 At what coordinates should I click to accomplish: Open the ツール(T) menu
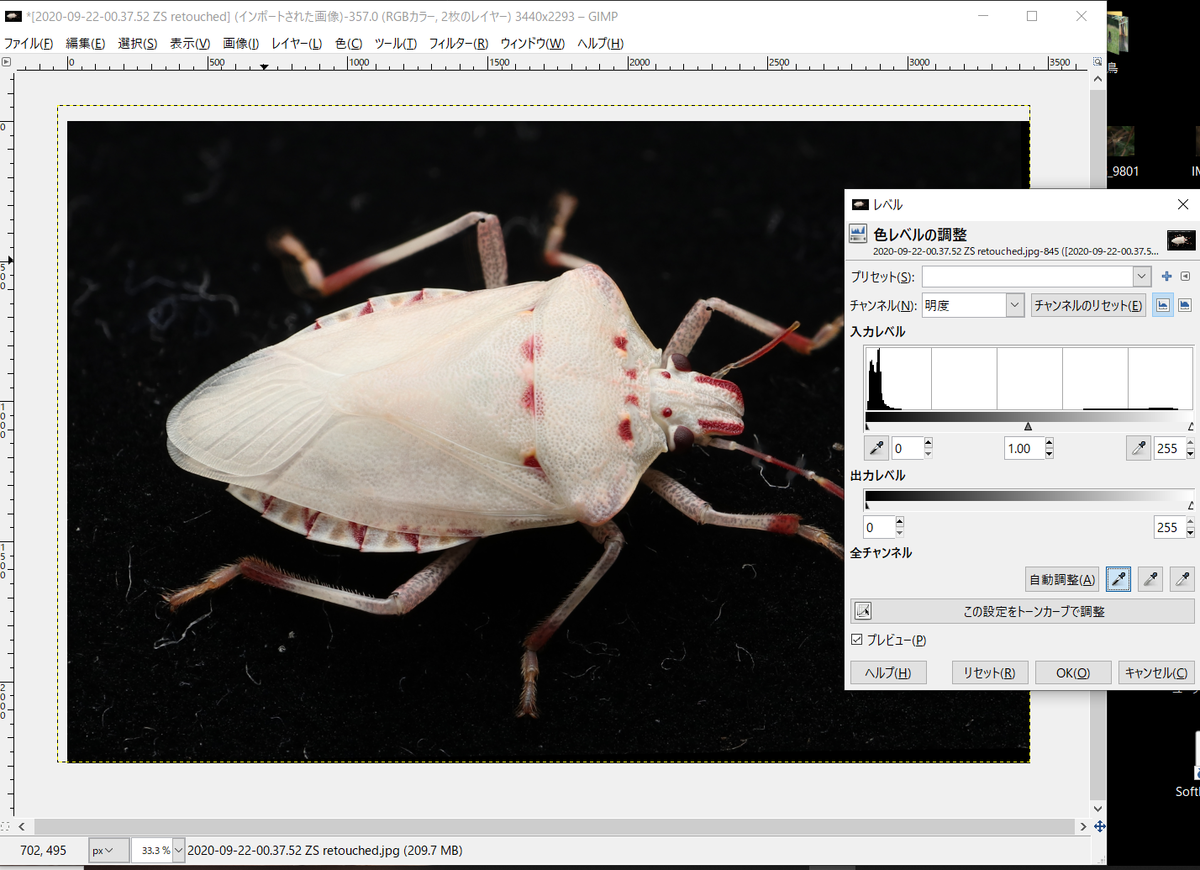pyautogui.click(x=397, y=43)
